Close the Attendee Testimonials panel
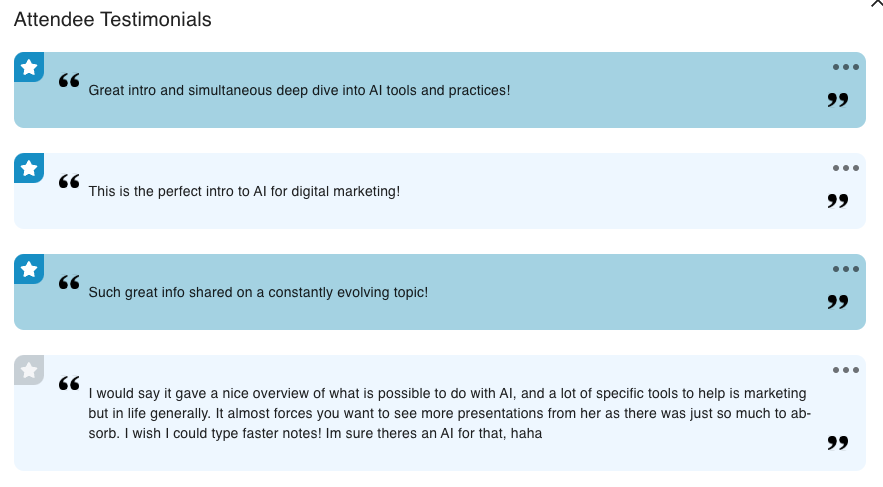The width and height of the screenshot is (883, 487). [x=877, y=3]
